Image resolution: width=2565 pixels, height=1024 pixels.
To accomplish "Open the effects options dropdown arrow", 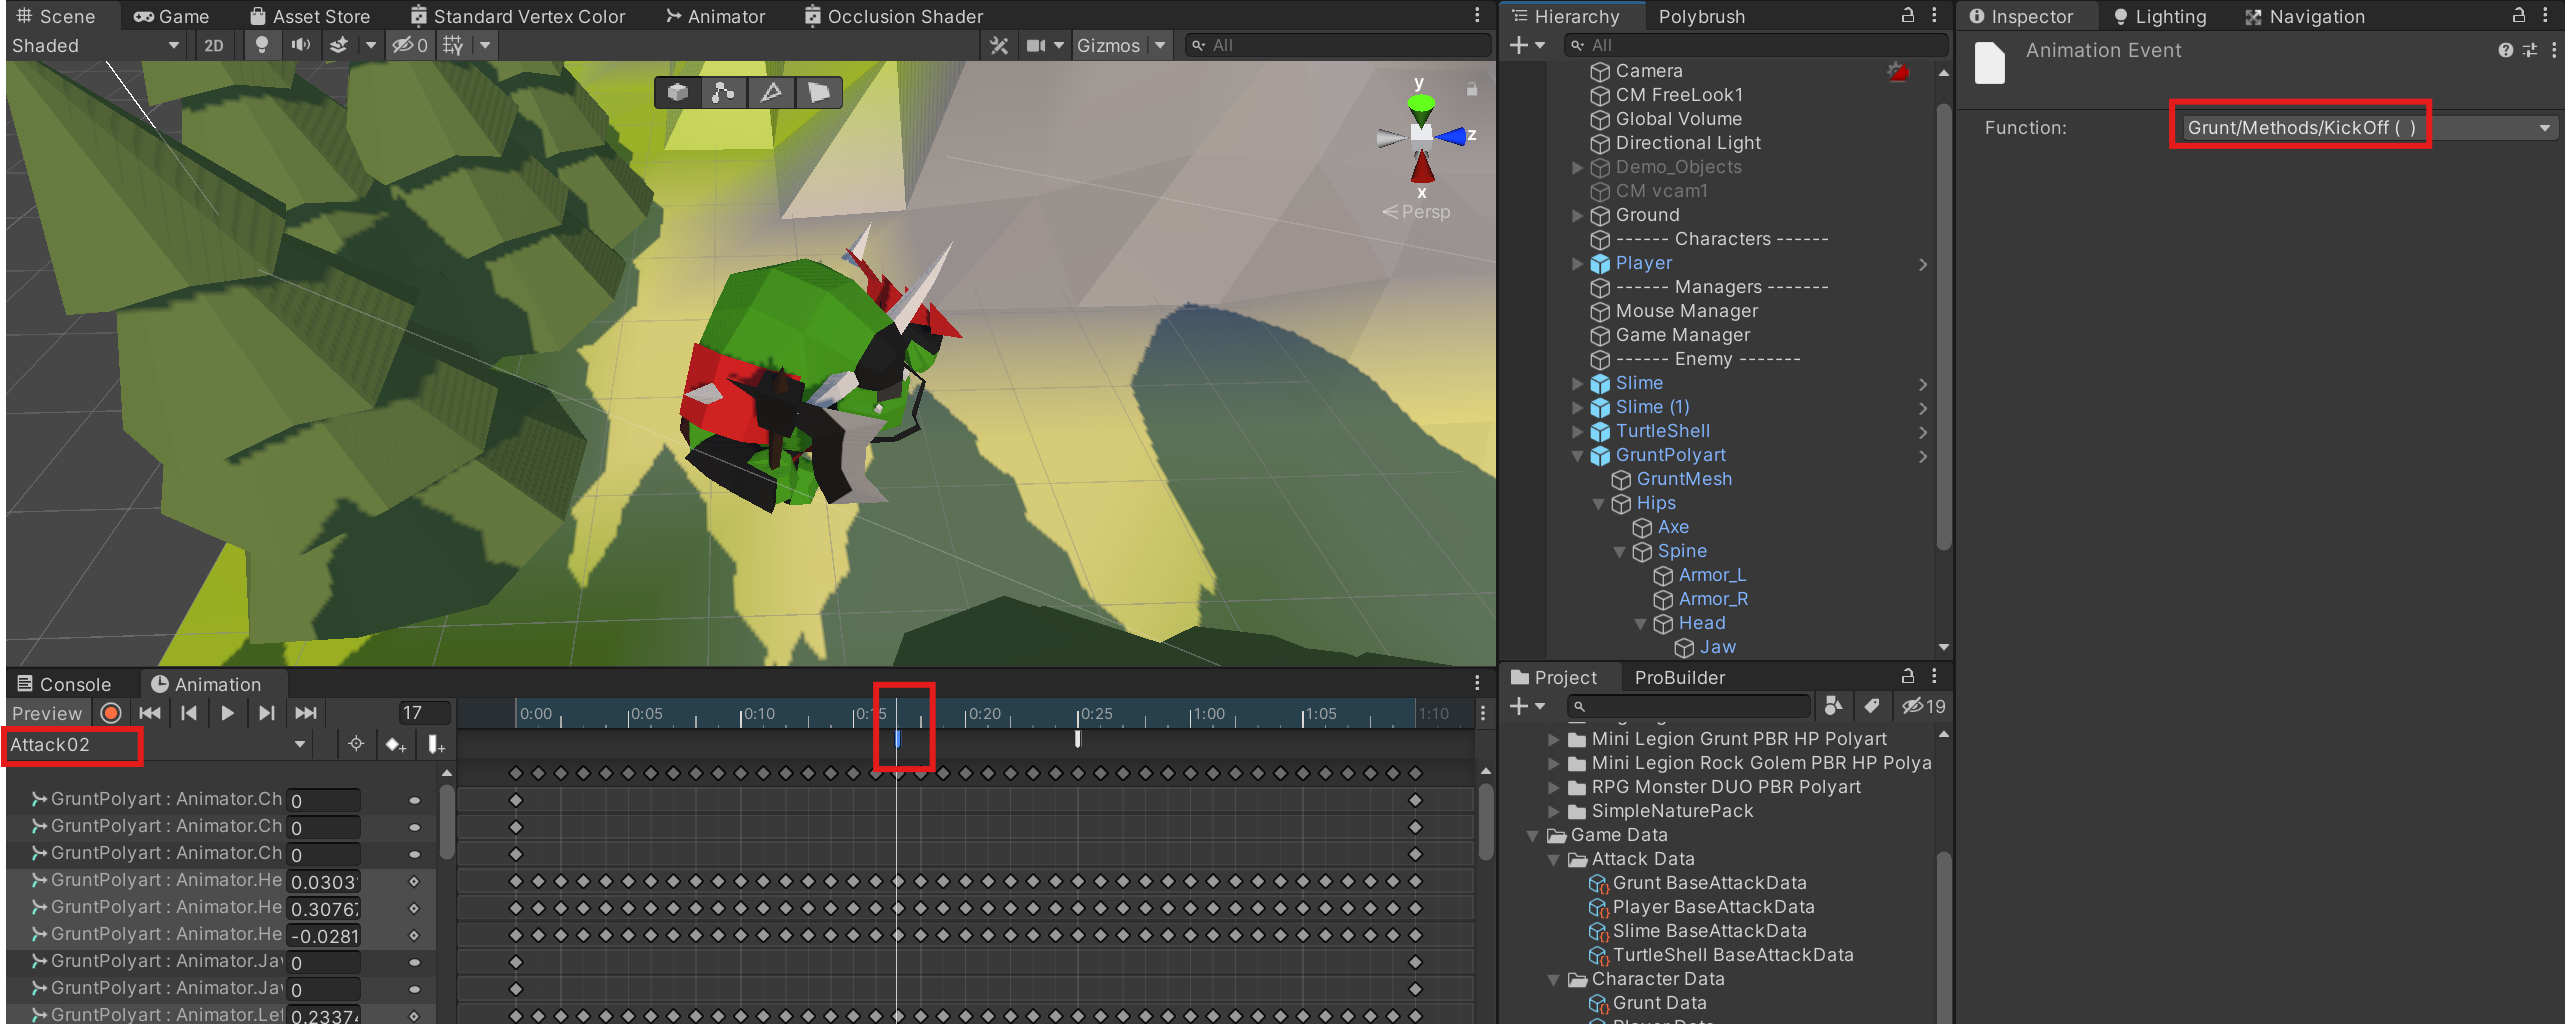I will (x=371, y=45).
